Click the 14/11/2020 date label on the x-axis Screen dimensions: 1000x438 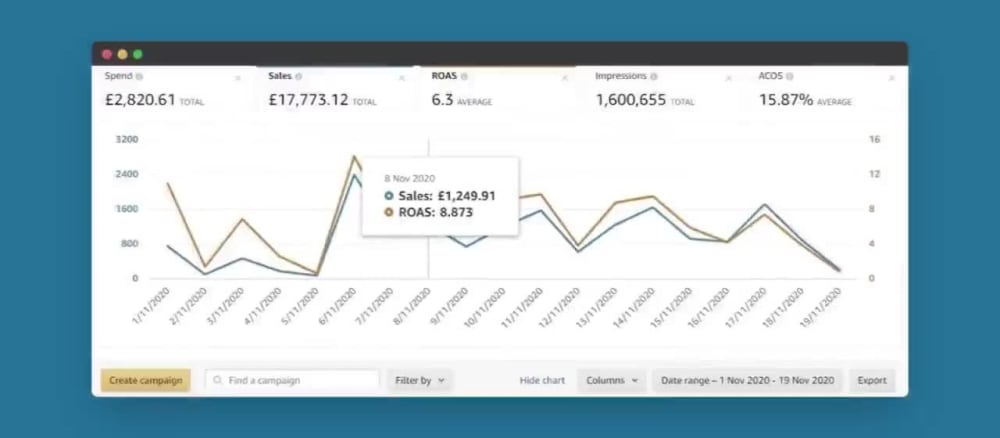pos(635,309)
